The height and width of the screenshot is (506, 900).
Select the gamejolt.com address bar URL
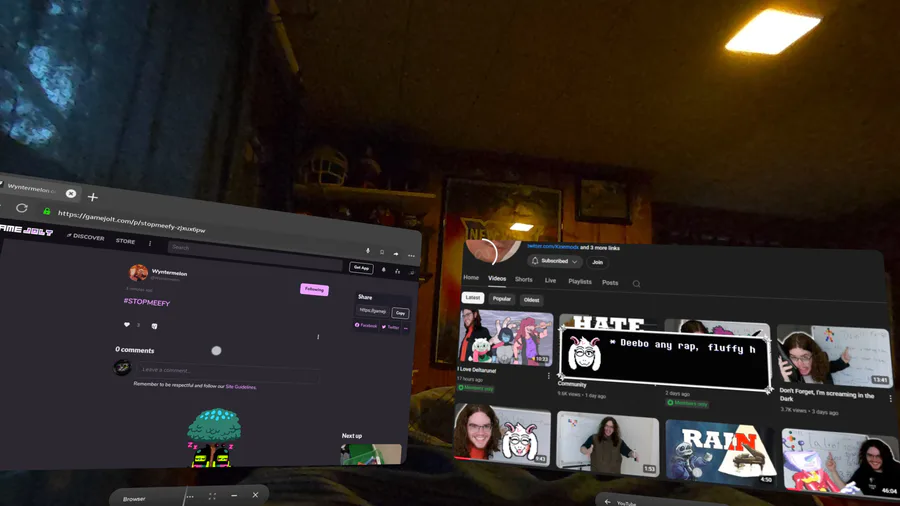click(131, 221)
